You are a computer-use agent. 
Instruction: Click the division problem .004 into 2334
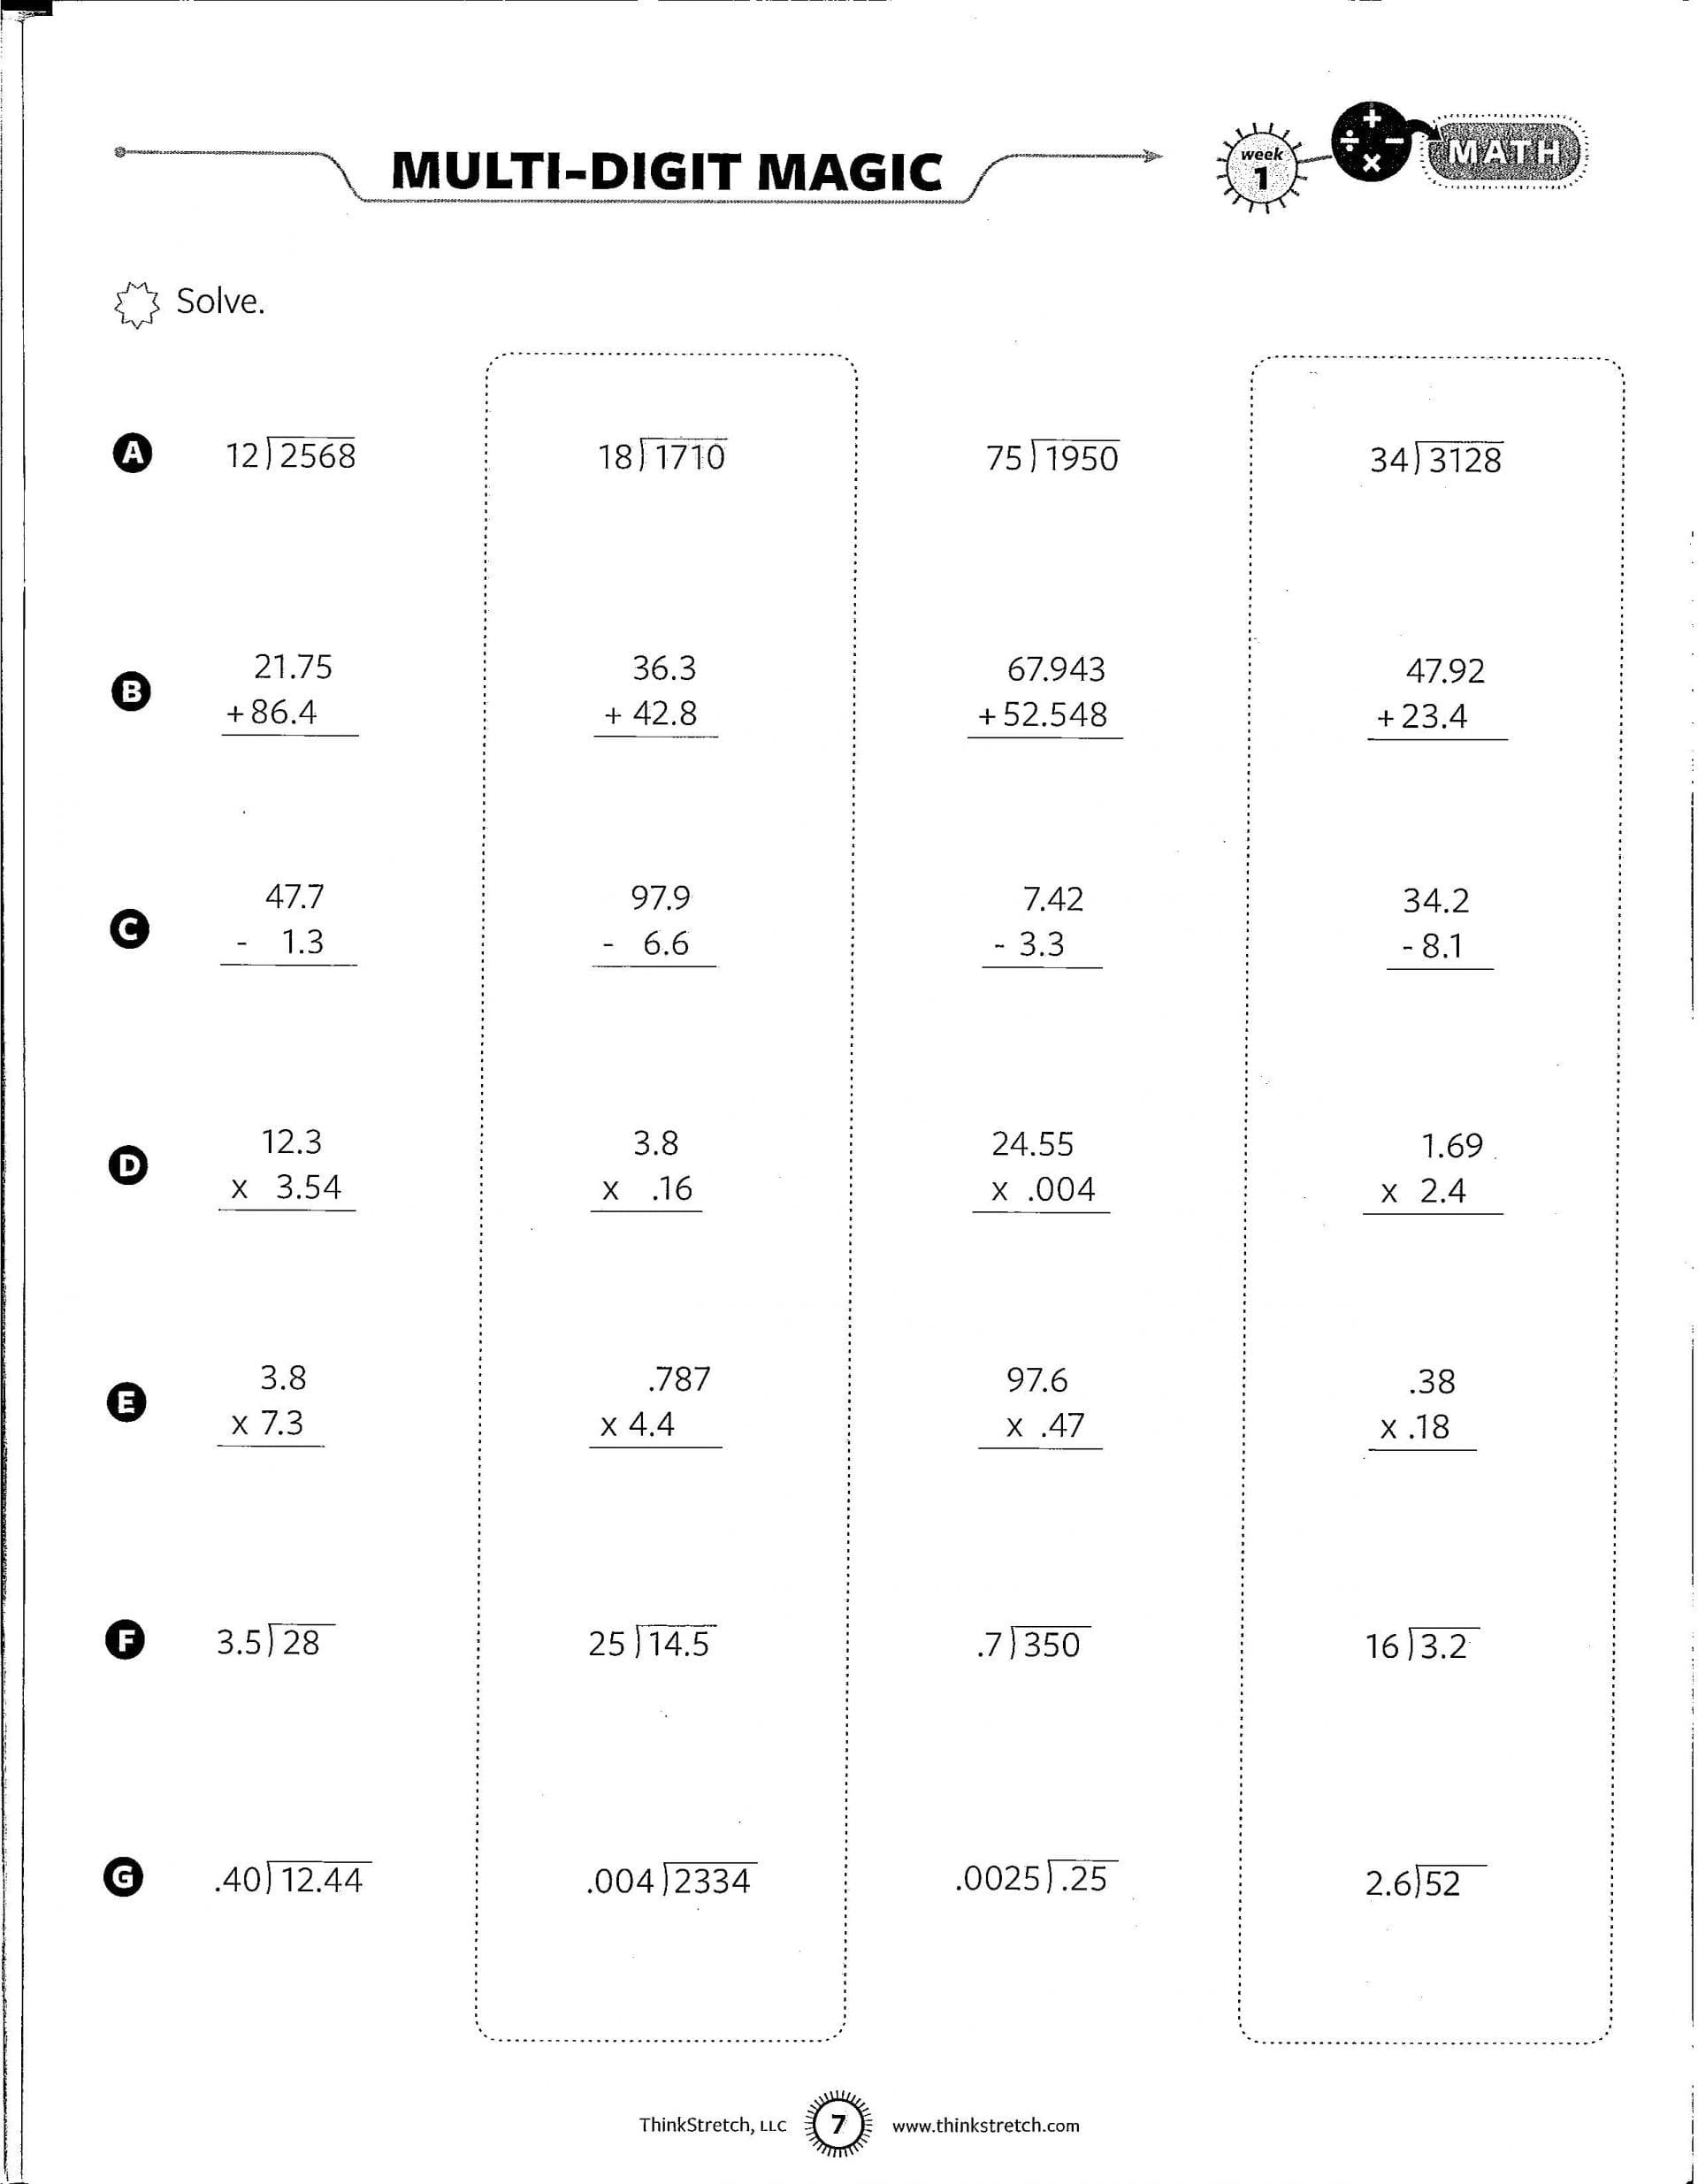670,1879
